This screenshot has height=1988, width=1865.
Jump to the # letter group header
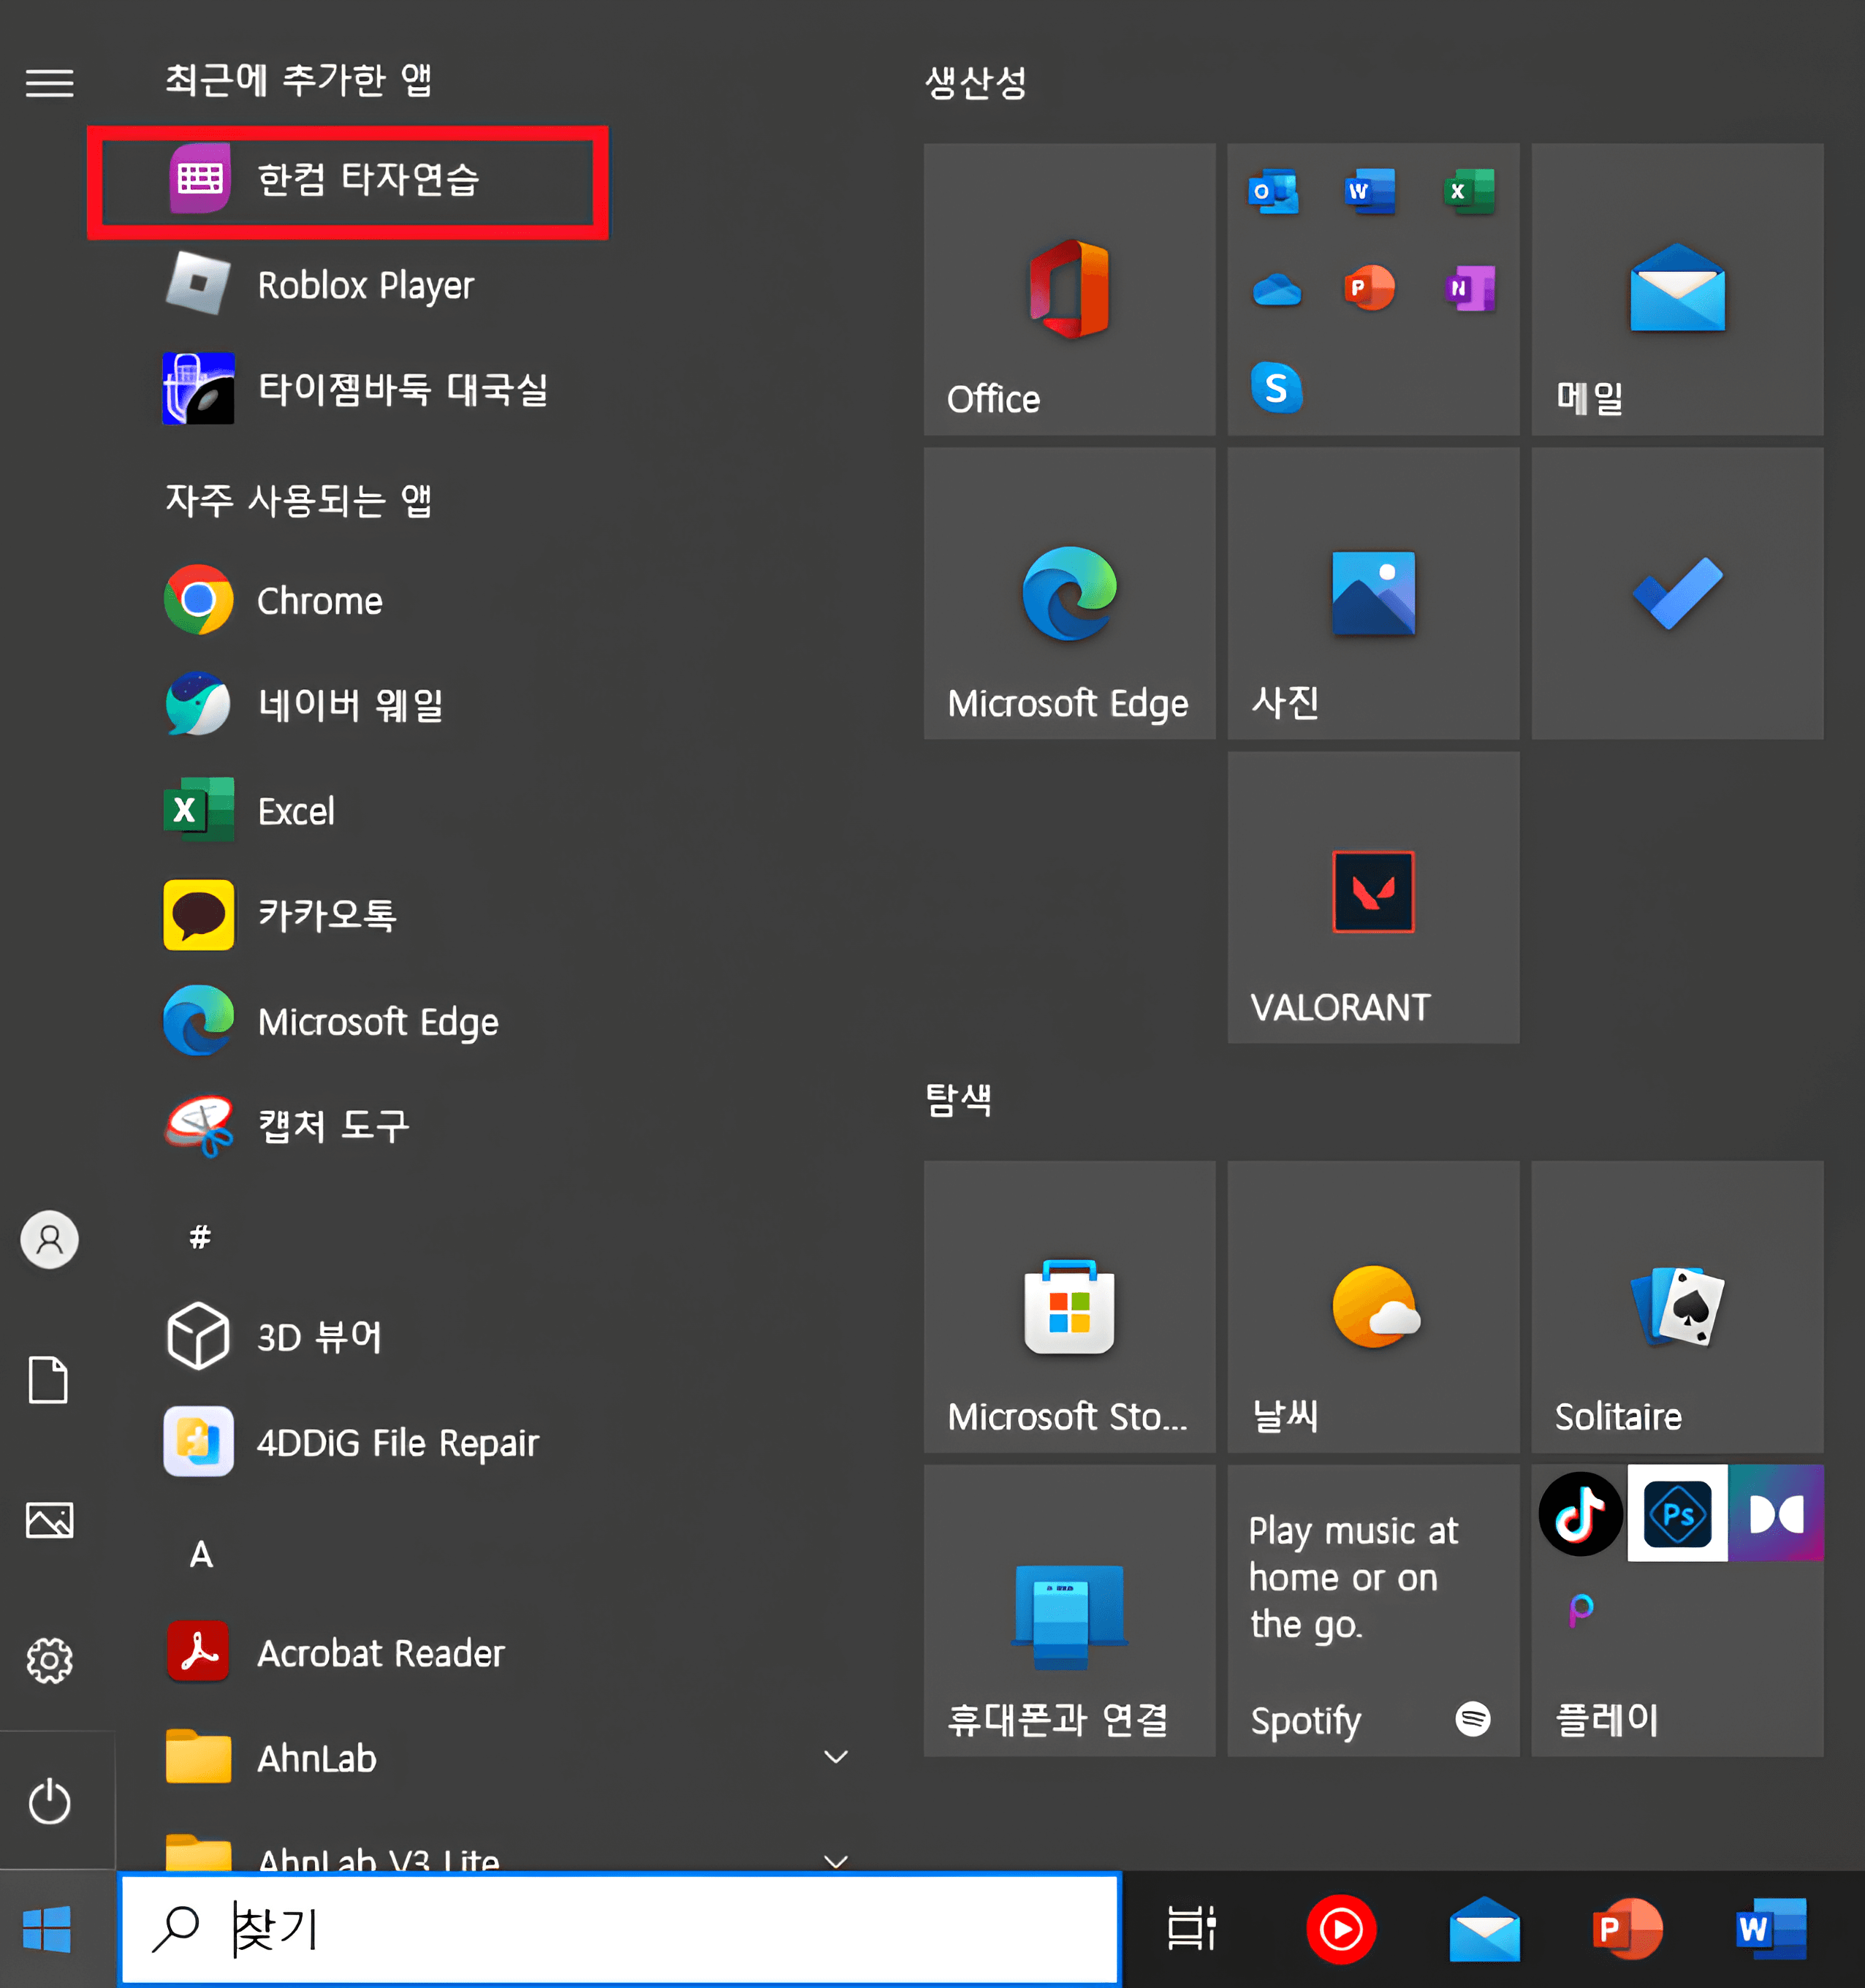[x=200, y=1238]
